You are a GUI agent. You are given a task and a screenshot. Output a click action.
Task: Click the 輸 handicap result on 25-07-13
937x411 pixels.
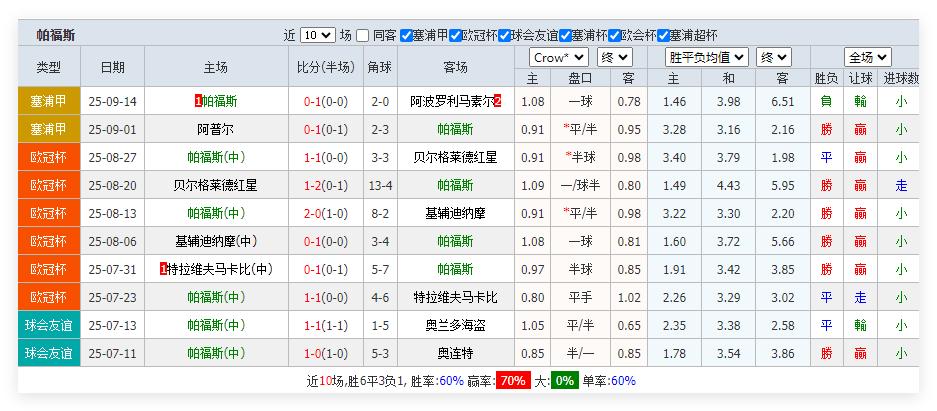pyautogui.click(x=861, y=326)
